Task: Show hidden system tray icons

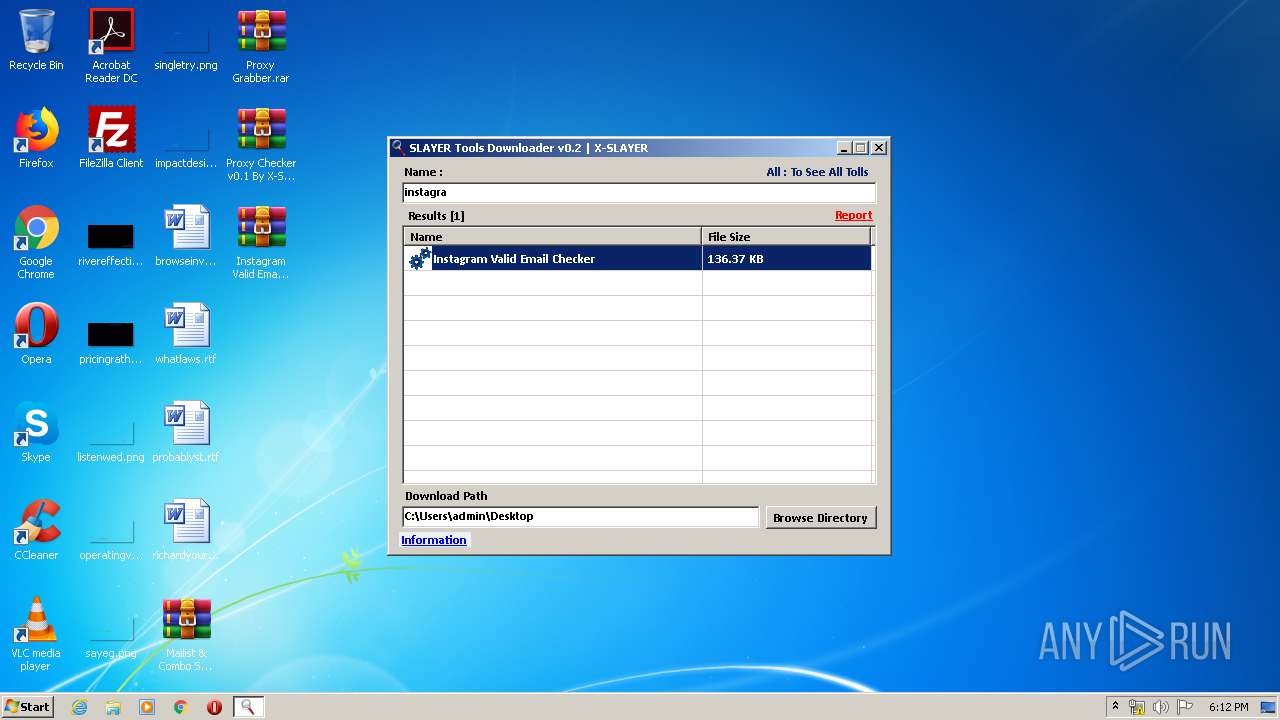Action: tap(1115, 707)
